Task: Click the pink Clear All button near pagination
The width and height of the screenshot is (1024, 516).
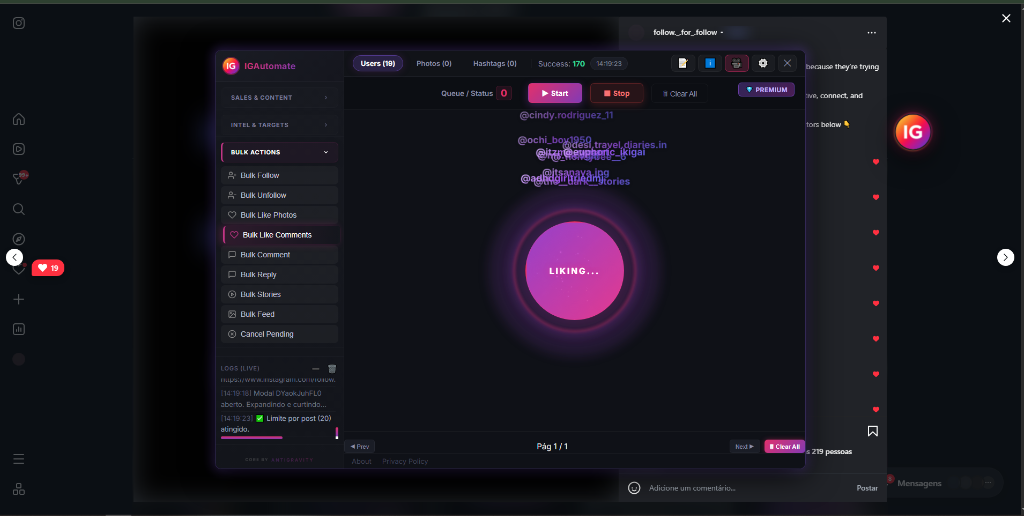Action: [784, 447]
